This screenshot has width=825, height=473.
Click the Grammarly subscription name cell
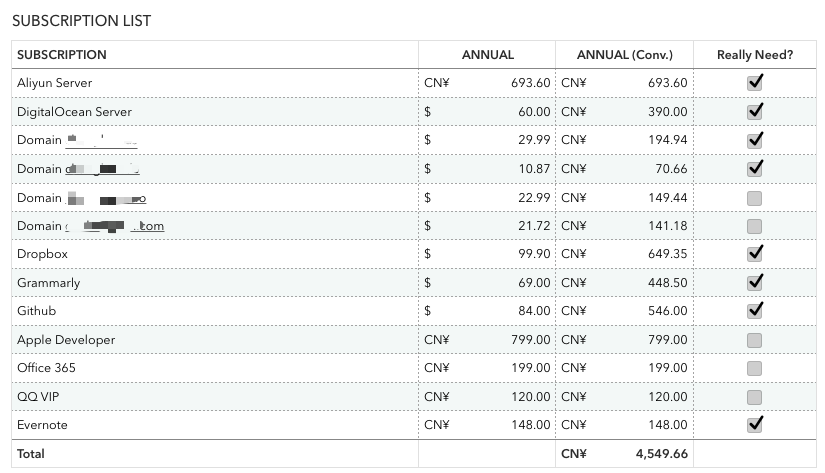tap(48, 283)
